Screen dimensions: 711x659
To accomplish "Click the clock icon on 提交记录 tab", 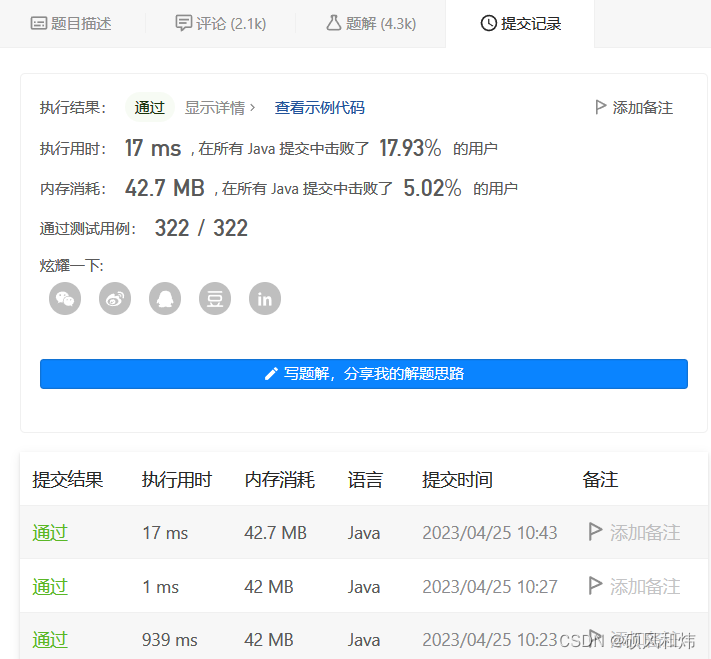I will (x=488, y=23).
